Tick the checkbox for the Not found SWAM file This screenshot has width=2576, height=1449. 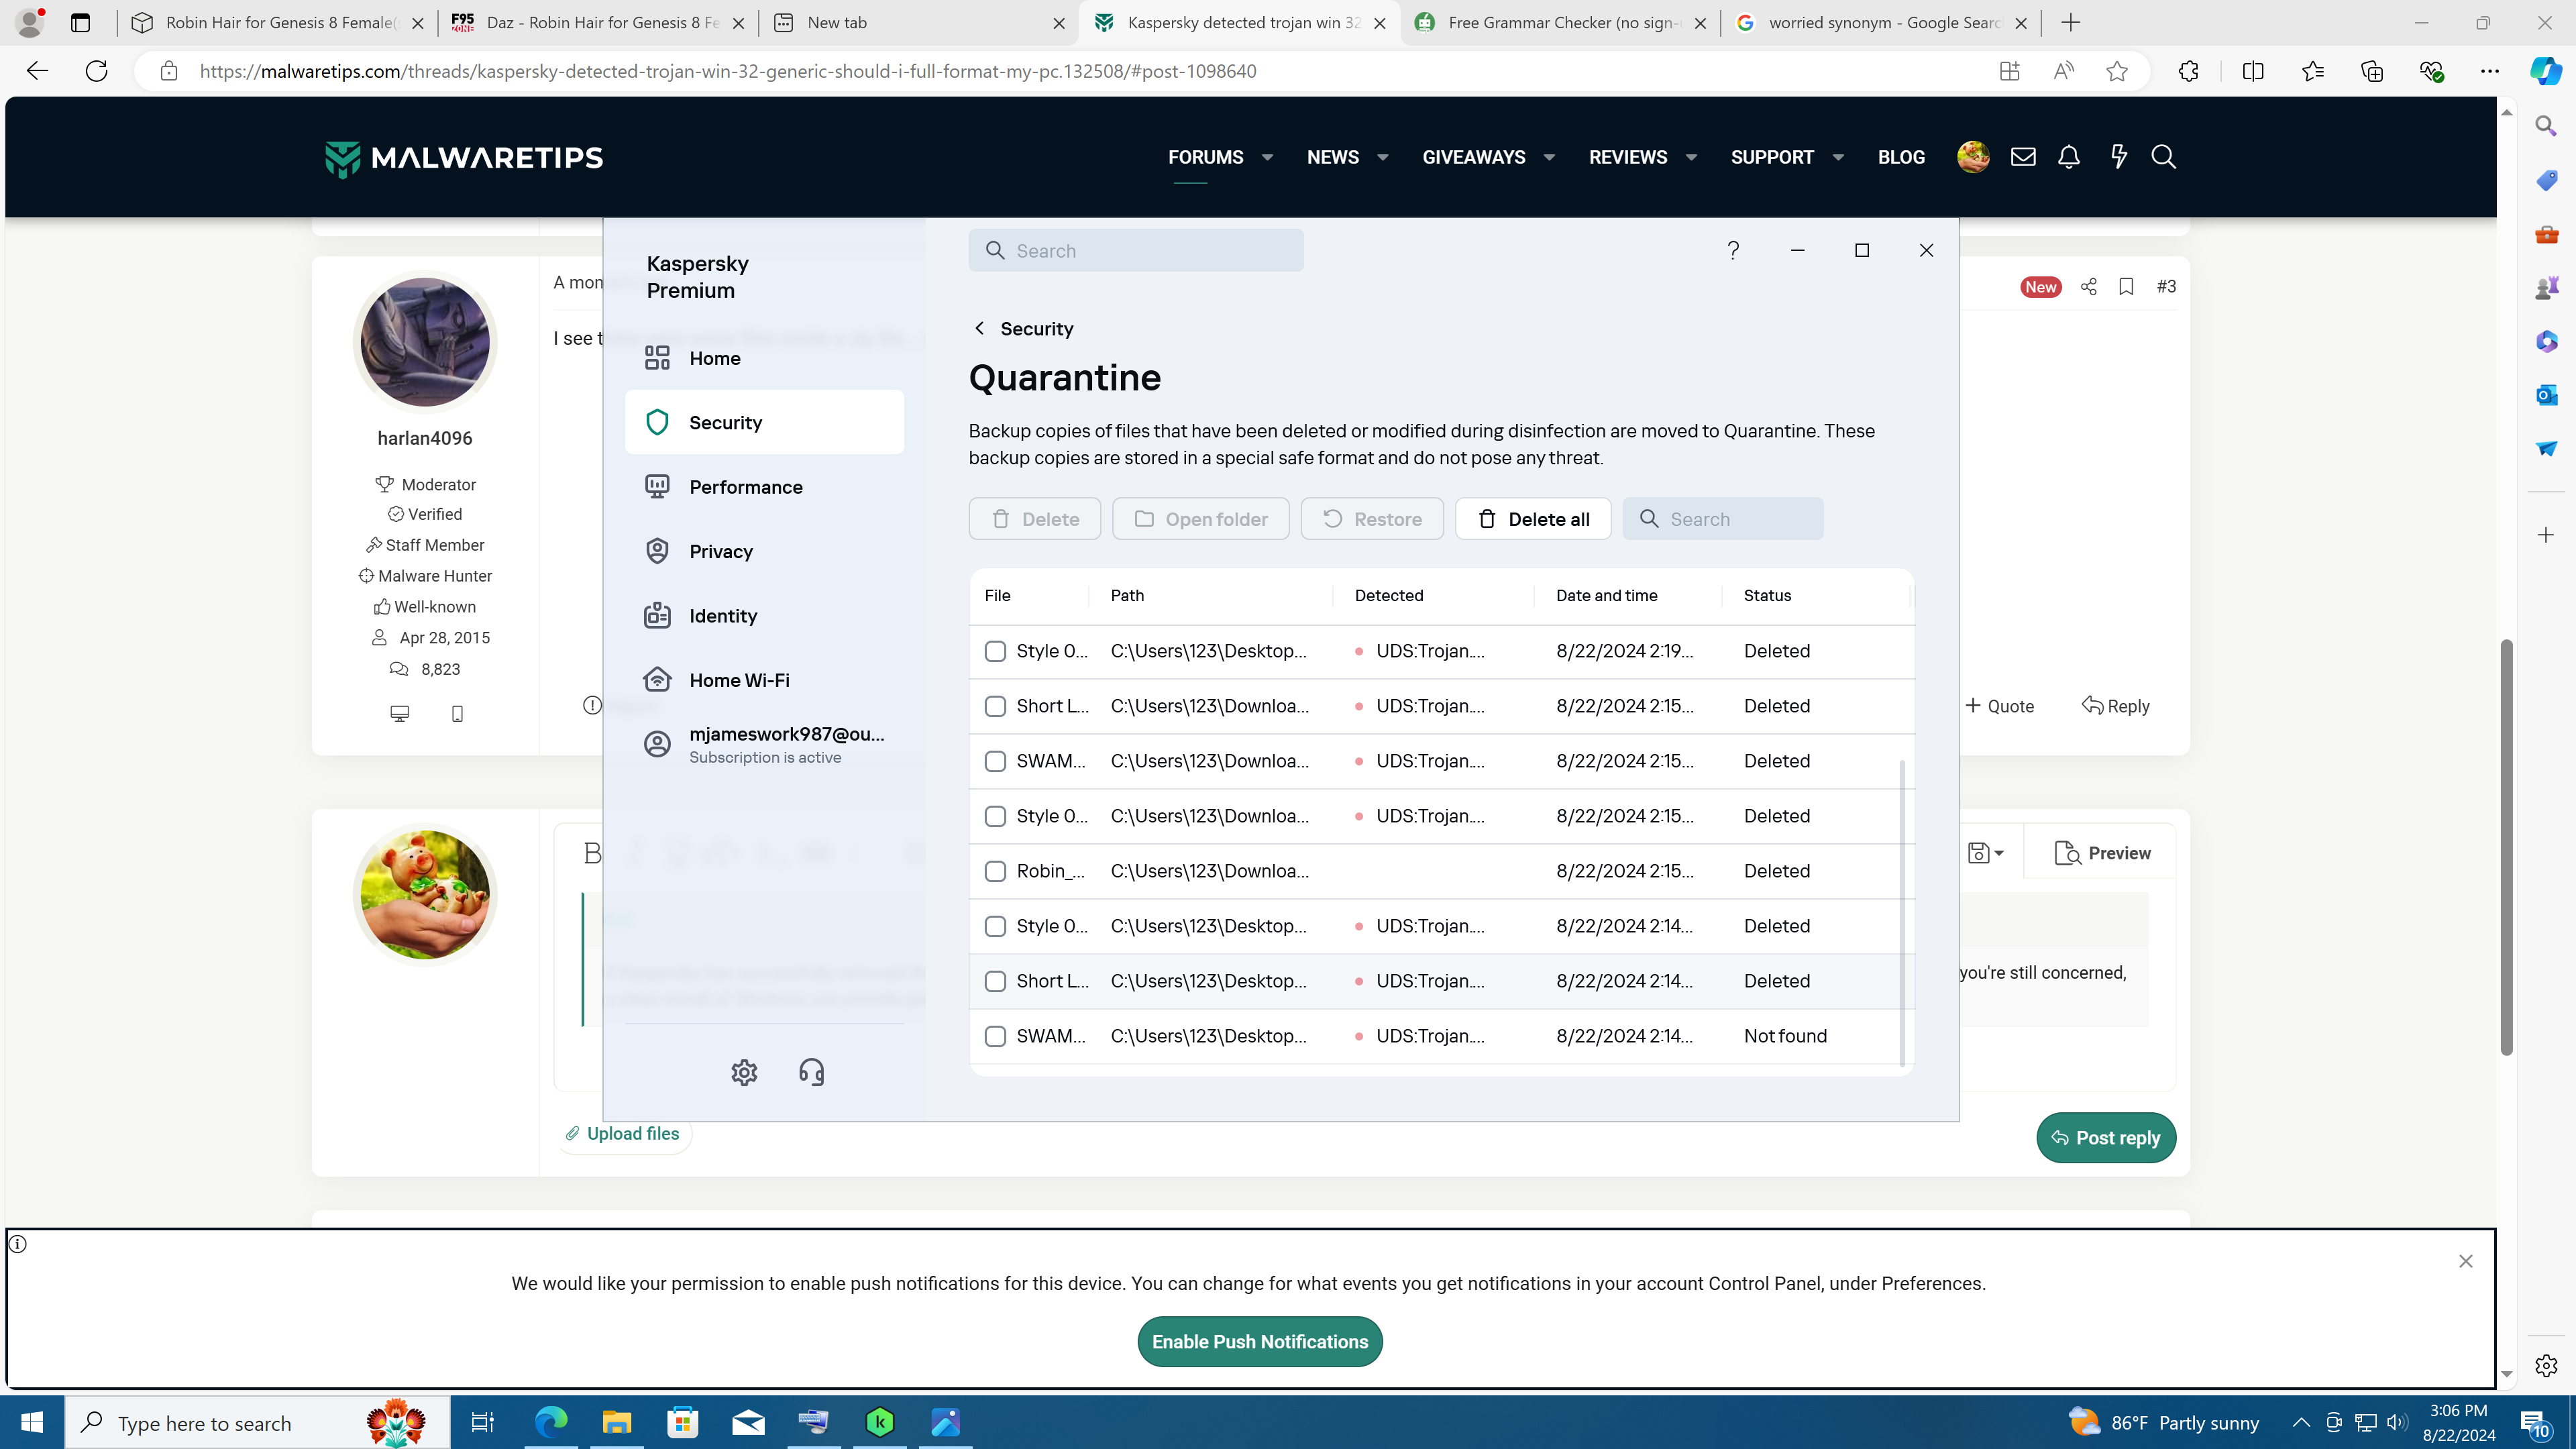coord(995,1036)
